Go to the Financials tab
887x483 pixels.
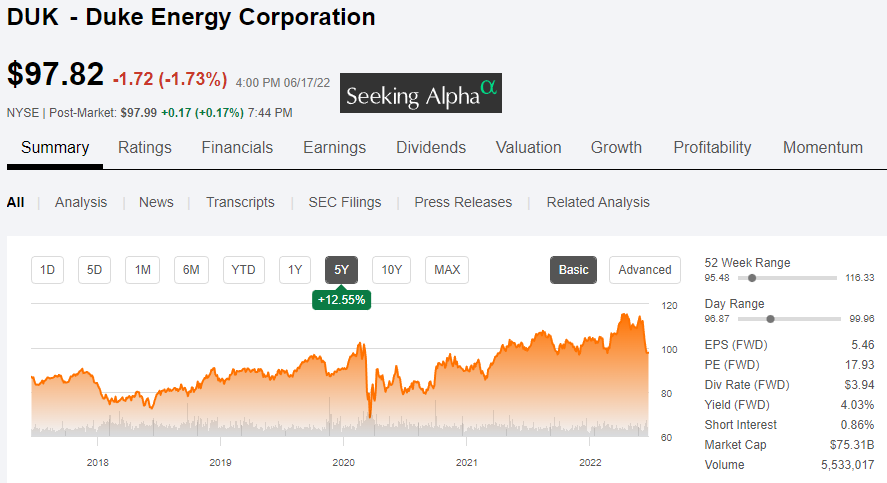(237, 148)
